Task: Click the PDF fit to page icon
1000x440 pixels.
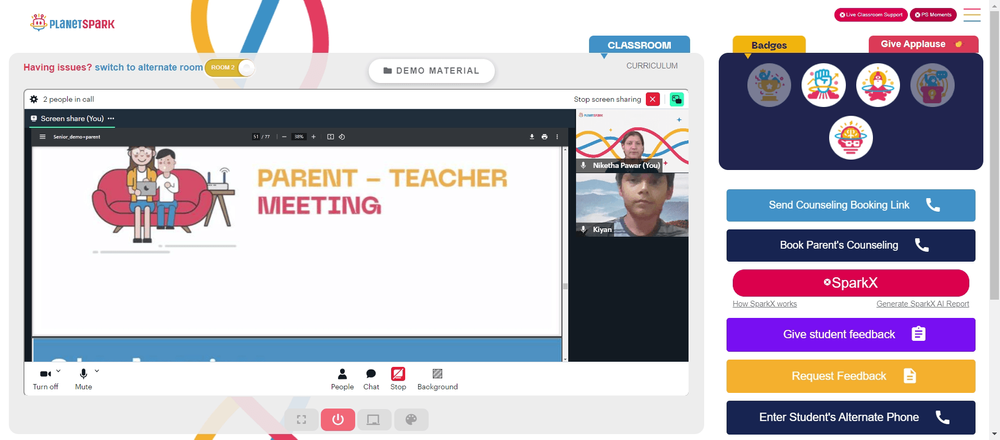Action: [330, 136]
